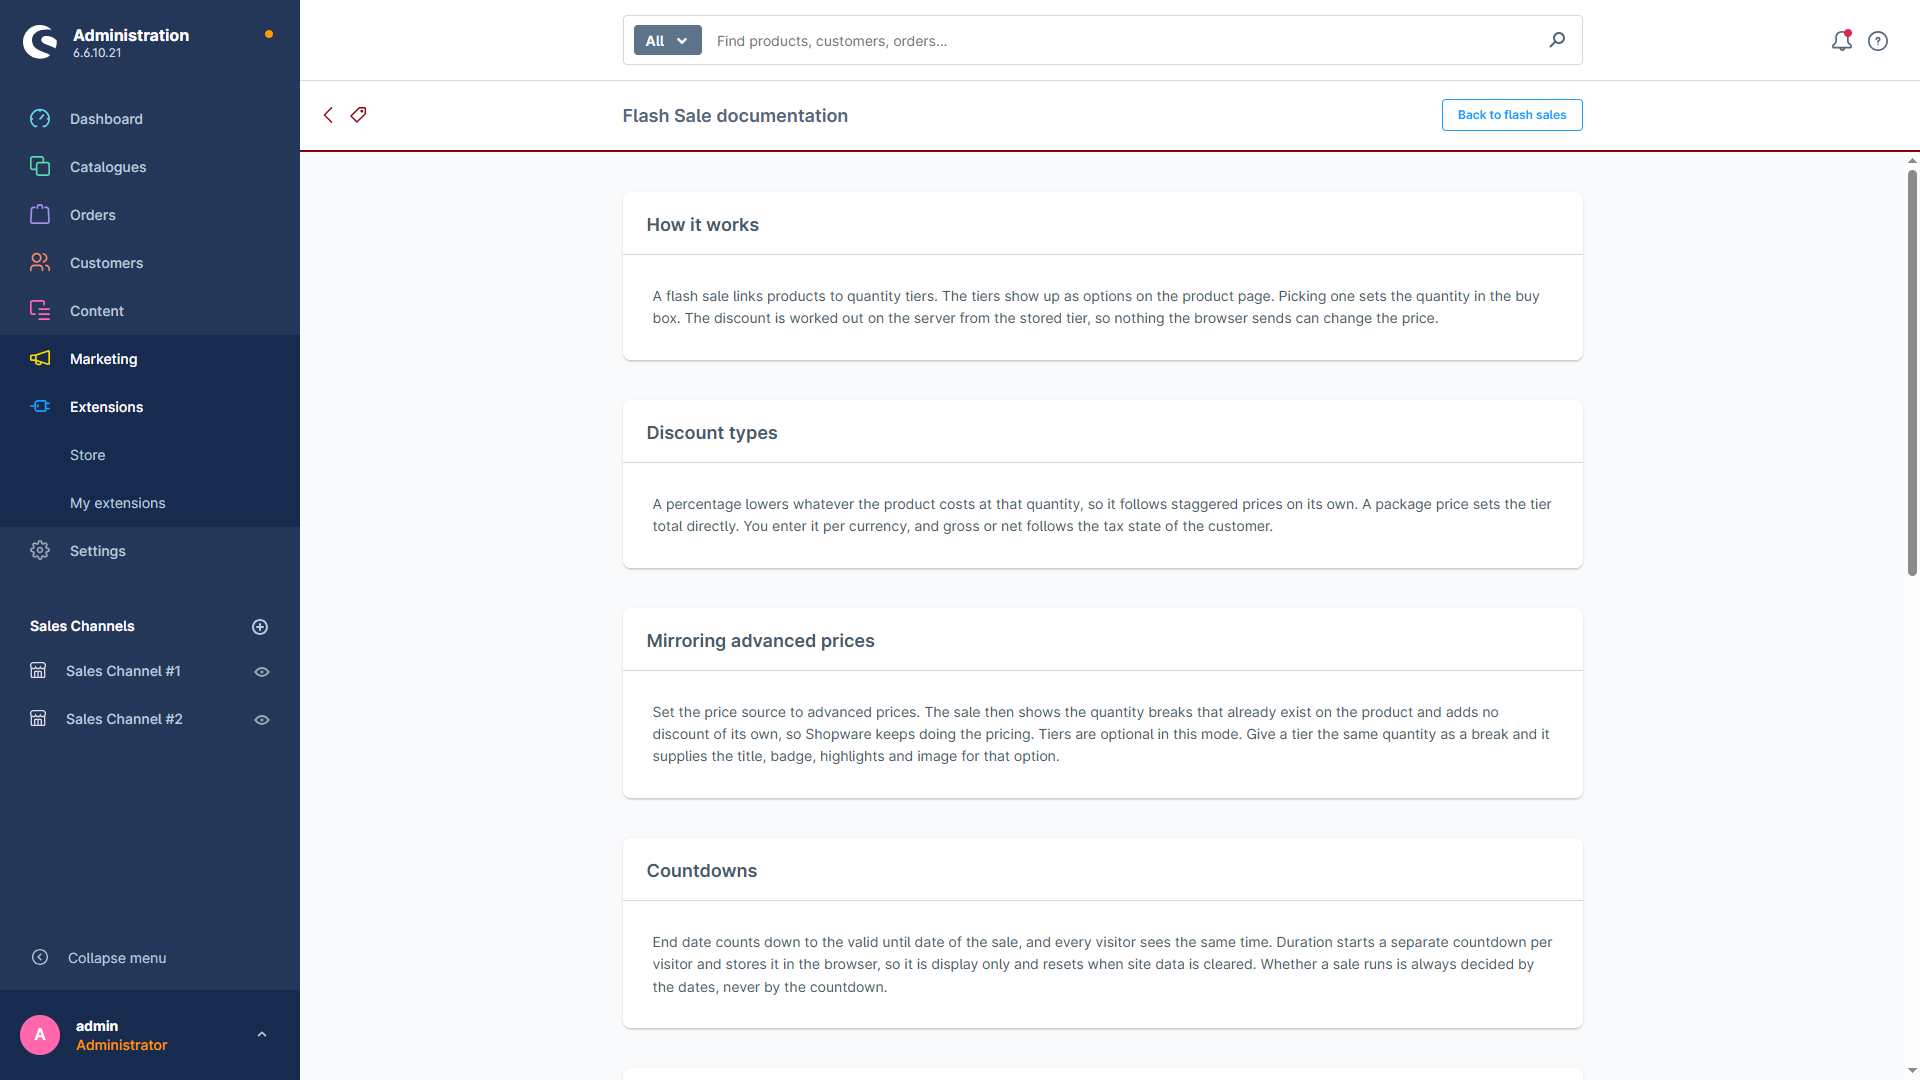Click the Discount types heading
This screenshot has height=1080, width=1920.
[711, 433]
